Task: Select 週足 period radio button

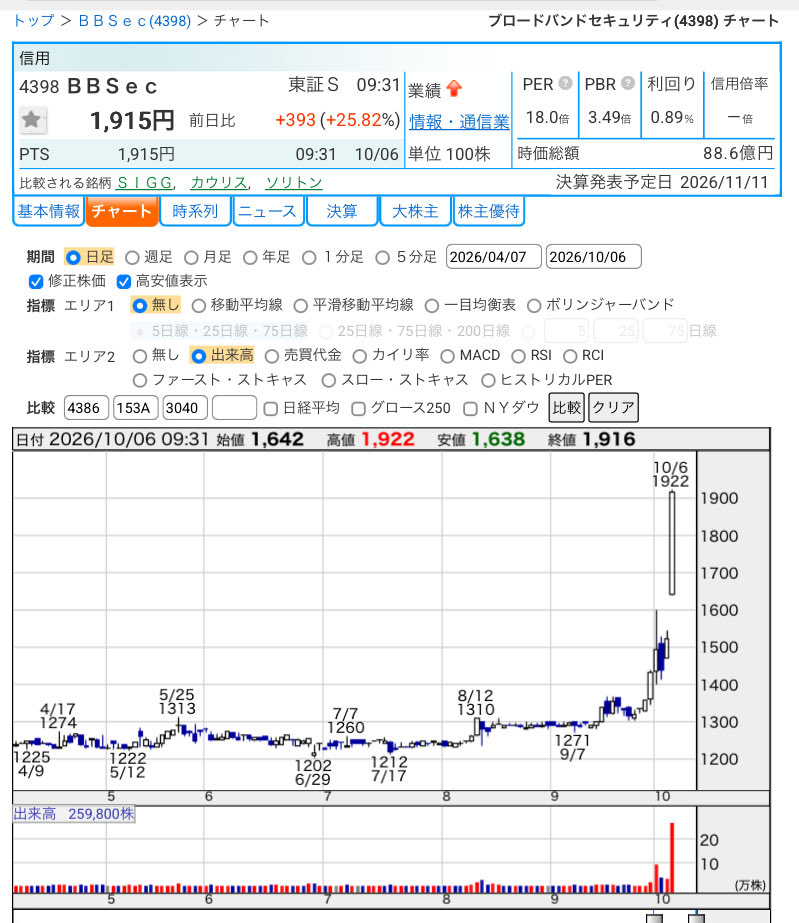Action: pos(132,258)
